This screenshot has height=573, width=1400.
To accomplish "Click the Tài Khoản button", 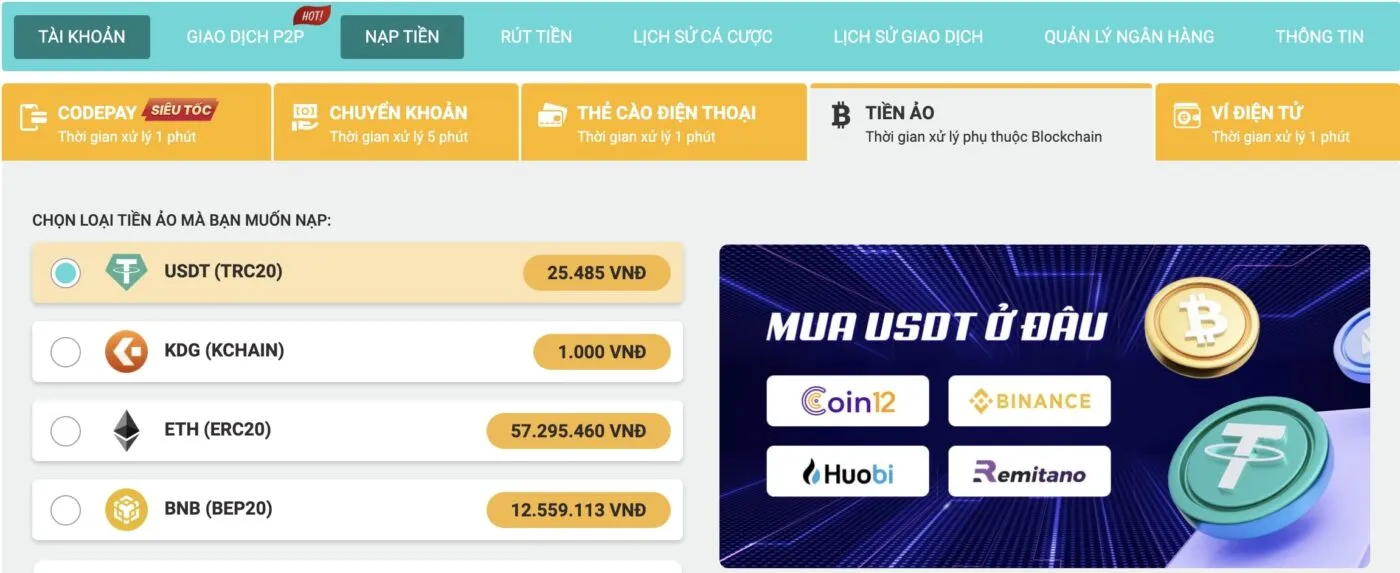I will (82, 37).
